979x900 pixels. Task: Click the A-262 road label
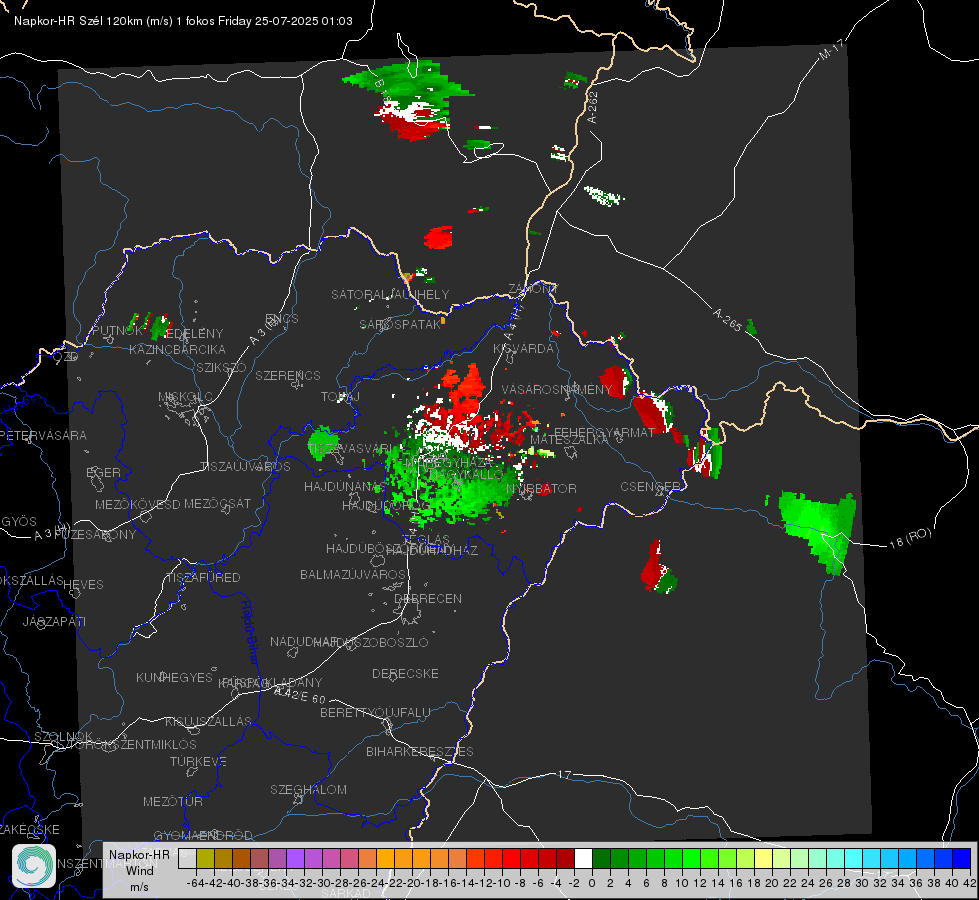point(593,107)
